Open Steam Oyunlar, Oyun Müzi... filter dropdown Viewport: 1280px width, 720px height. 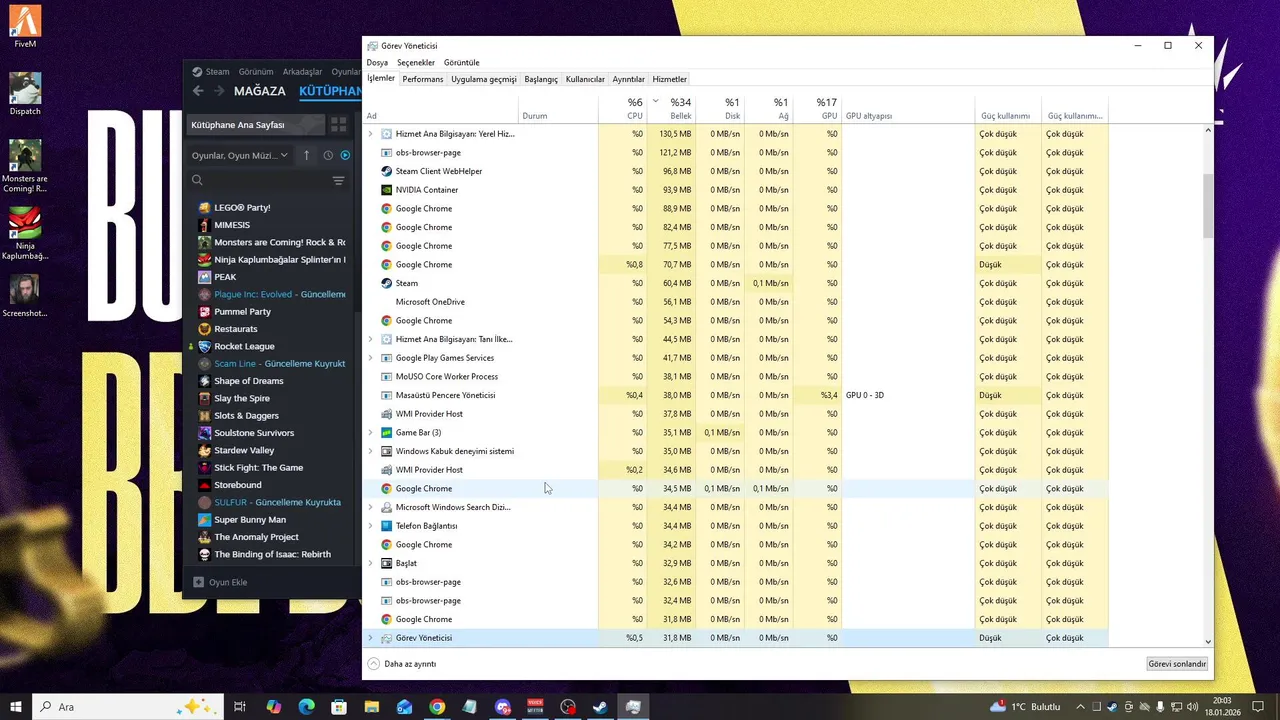pos(240,155)
